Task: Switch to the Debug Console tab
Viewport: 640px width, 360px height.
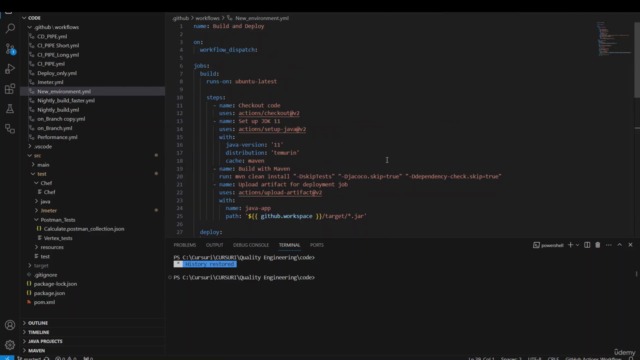Action: pyautogui.click(x=251, y=245)
